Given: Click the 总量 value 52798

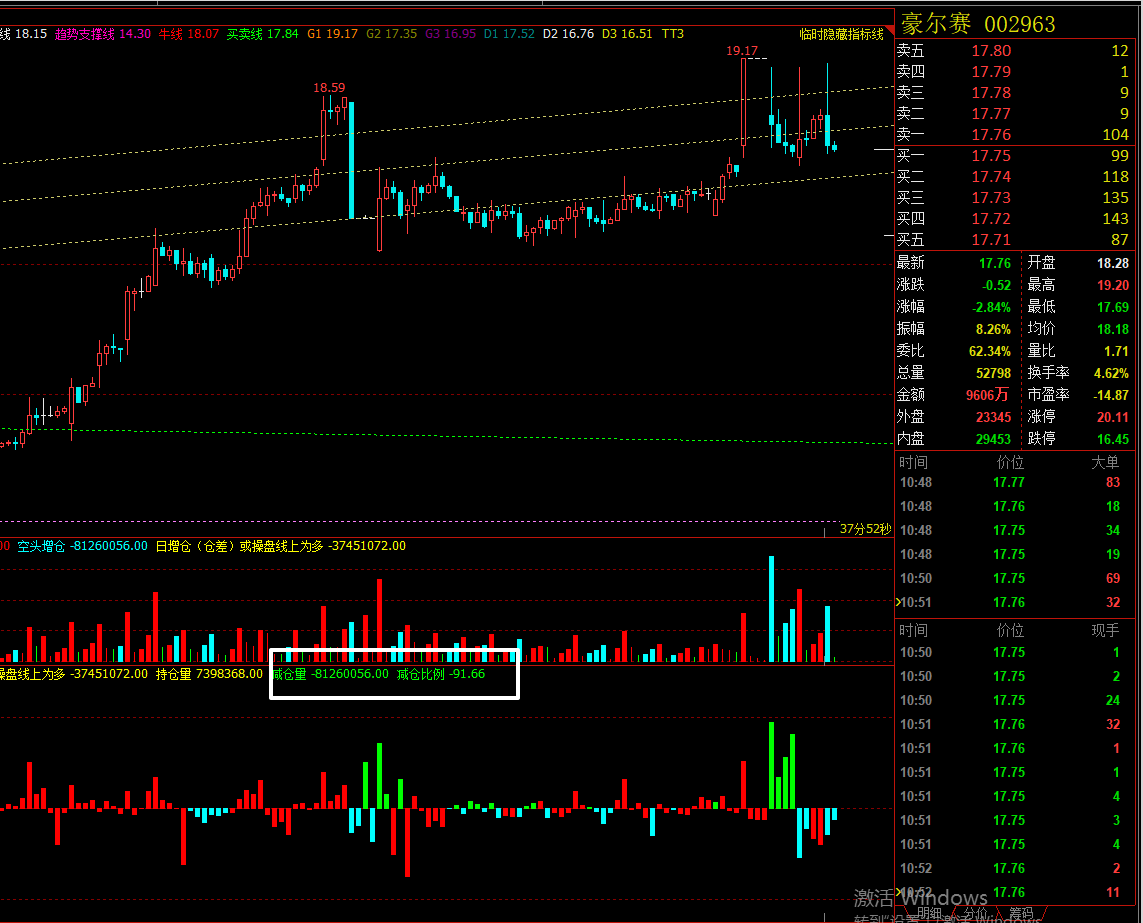Looking at the screenshot, I should (x=994, y=373).
